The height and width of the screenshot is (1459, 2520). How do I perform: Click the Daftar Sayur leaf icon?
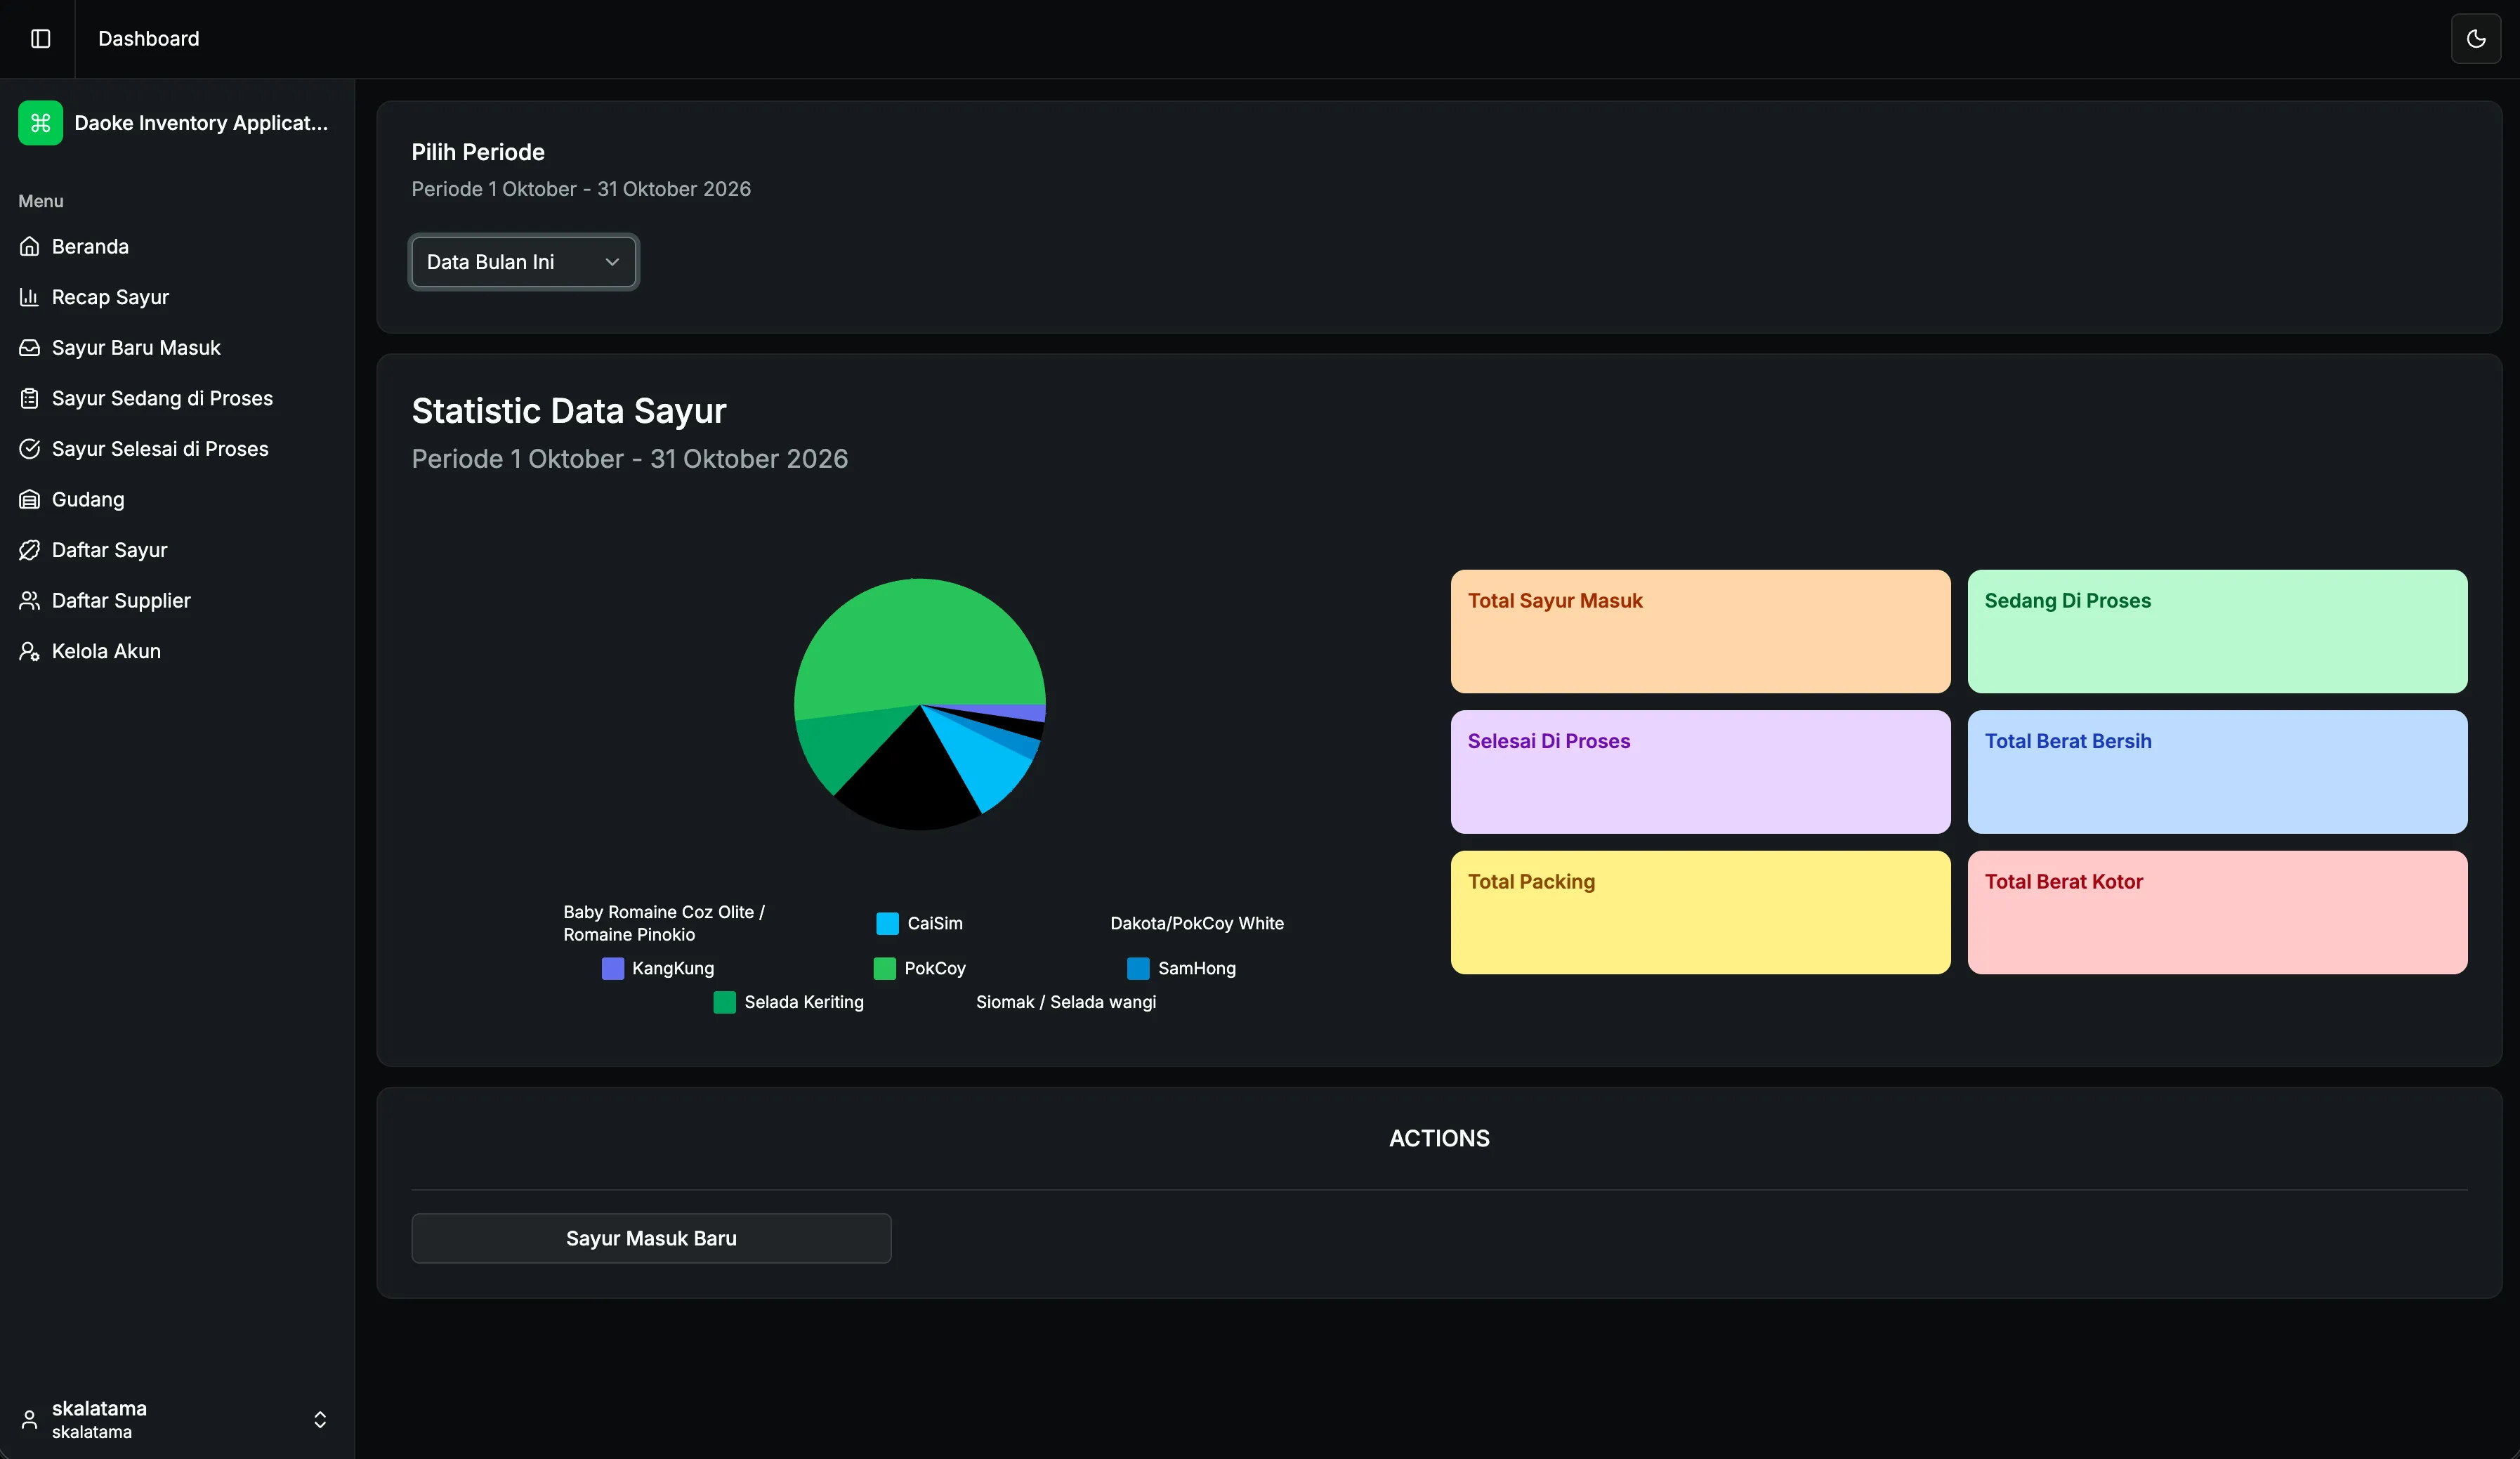tap(30, 550)
